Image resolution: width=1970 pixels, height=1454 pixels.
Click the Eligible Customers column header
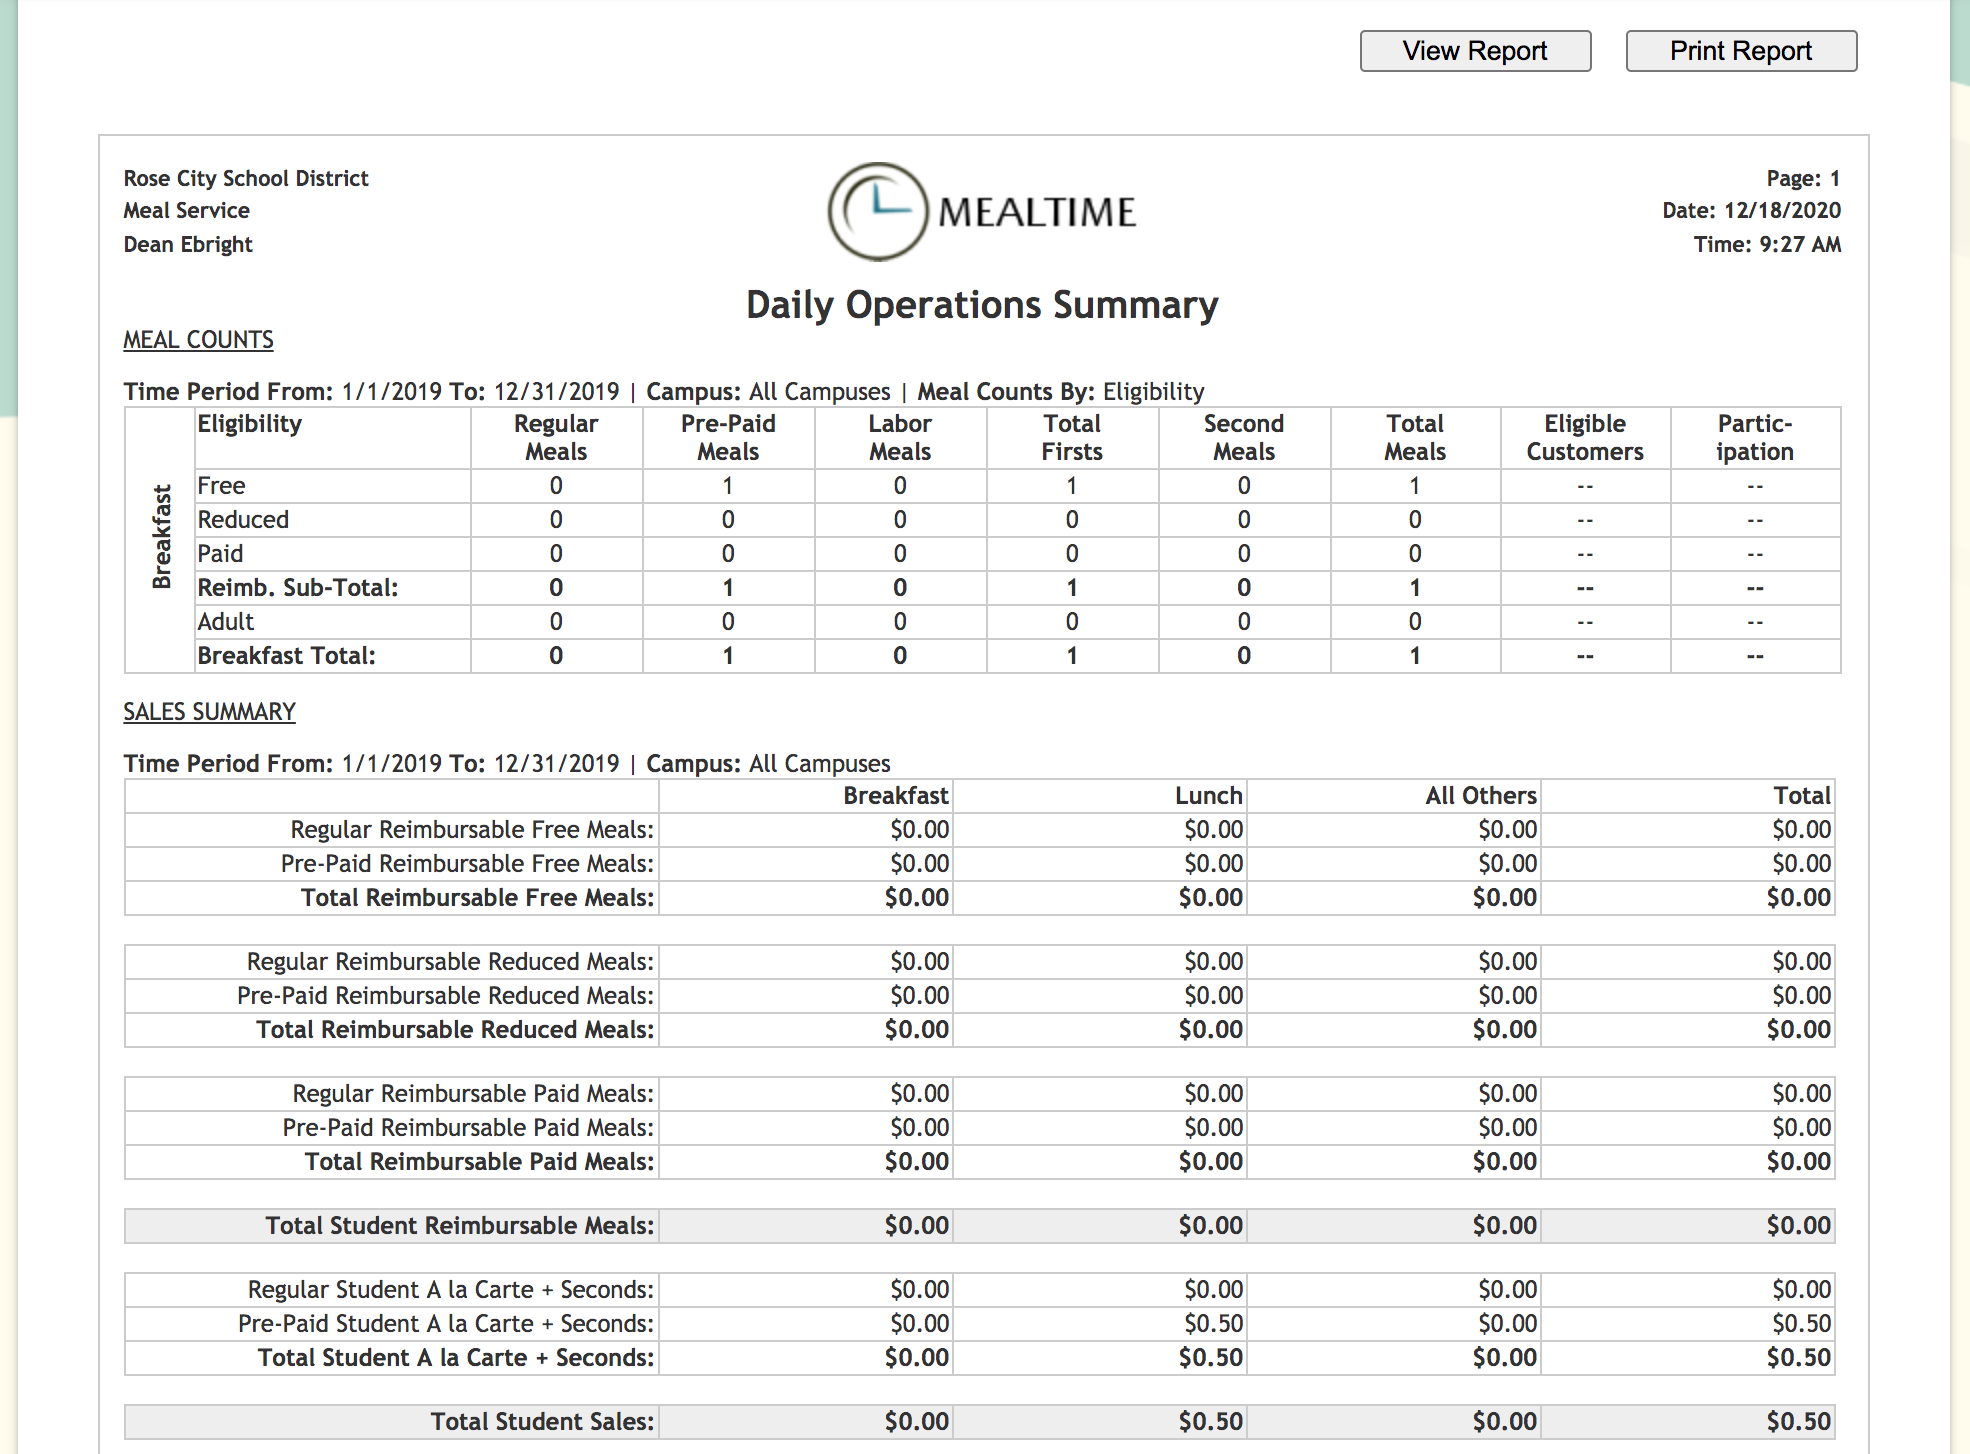(x=1584, y=437)
